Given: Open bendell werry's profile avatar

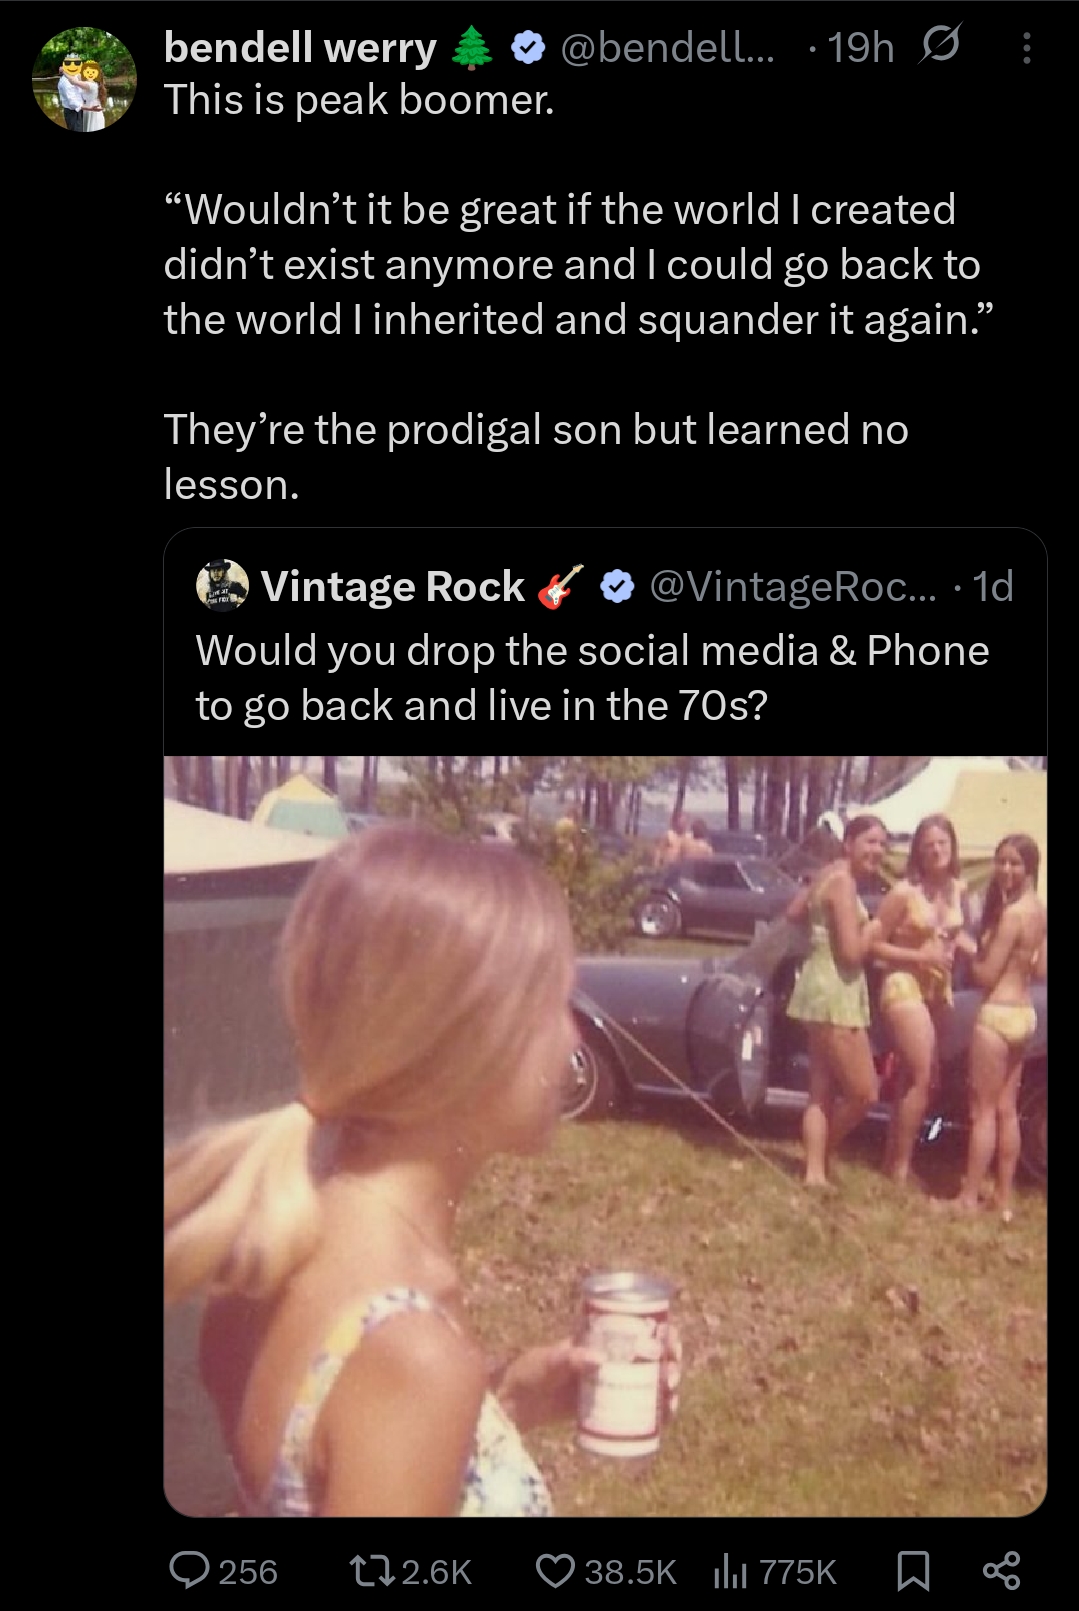Looking at the screenshot, I should coord(84,80).
